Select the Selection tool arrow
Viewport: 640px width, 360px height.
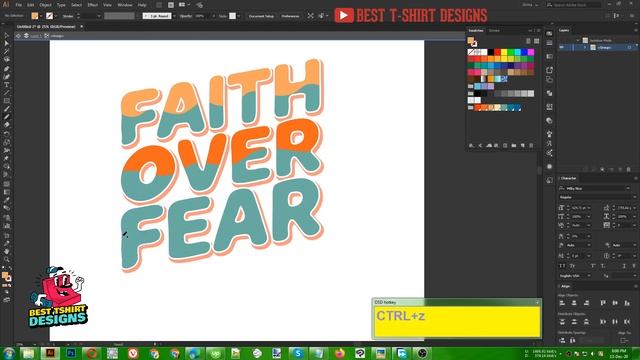pyautogui.click(x=7, y=36)
